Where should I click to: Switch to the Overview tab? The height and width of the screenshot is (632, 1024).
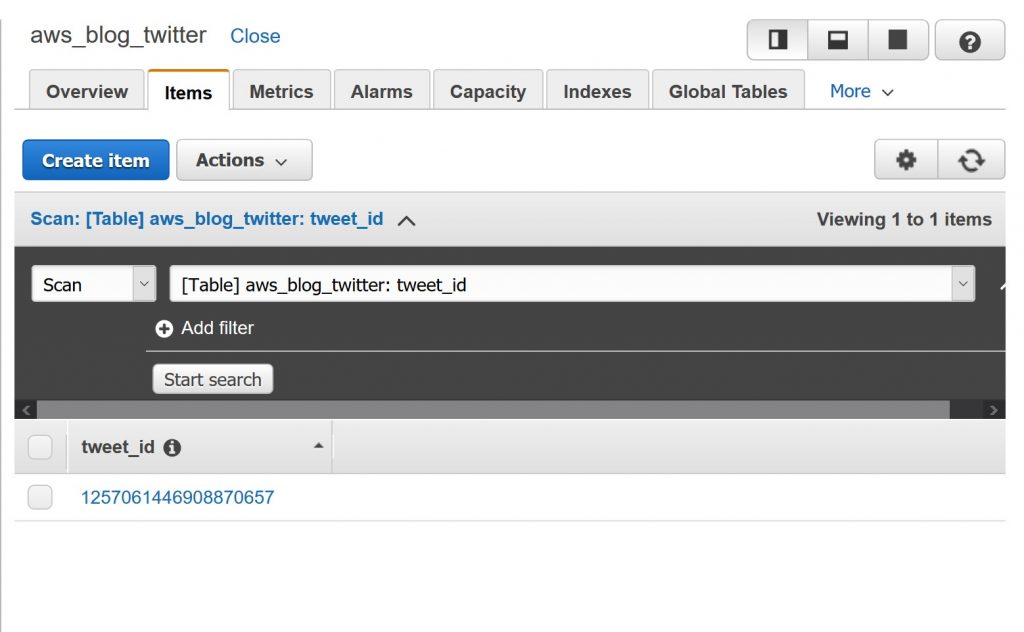[x=87, y=91]
